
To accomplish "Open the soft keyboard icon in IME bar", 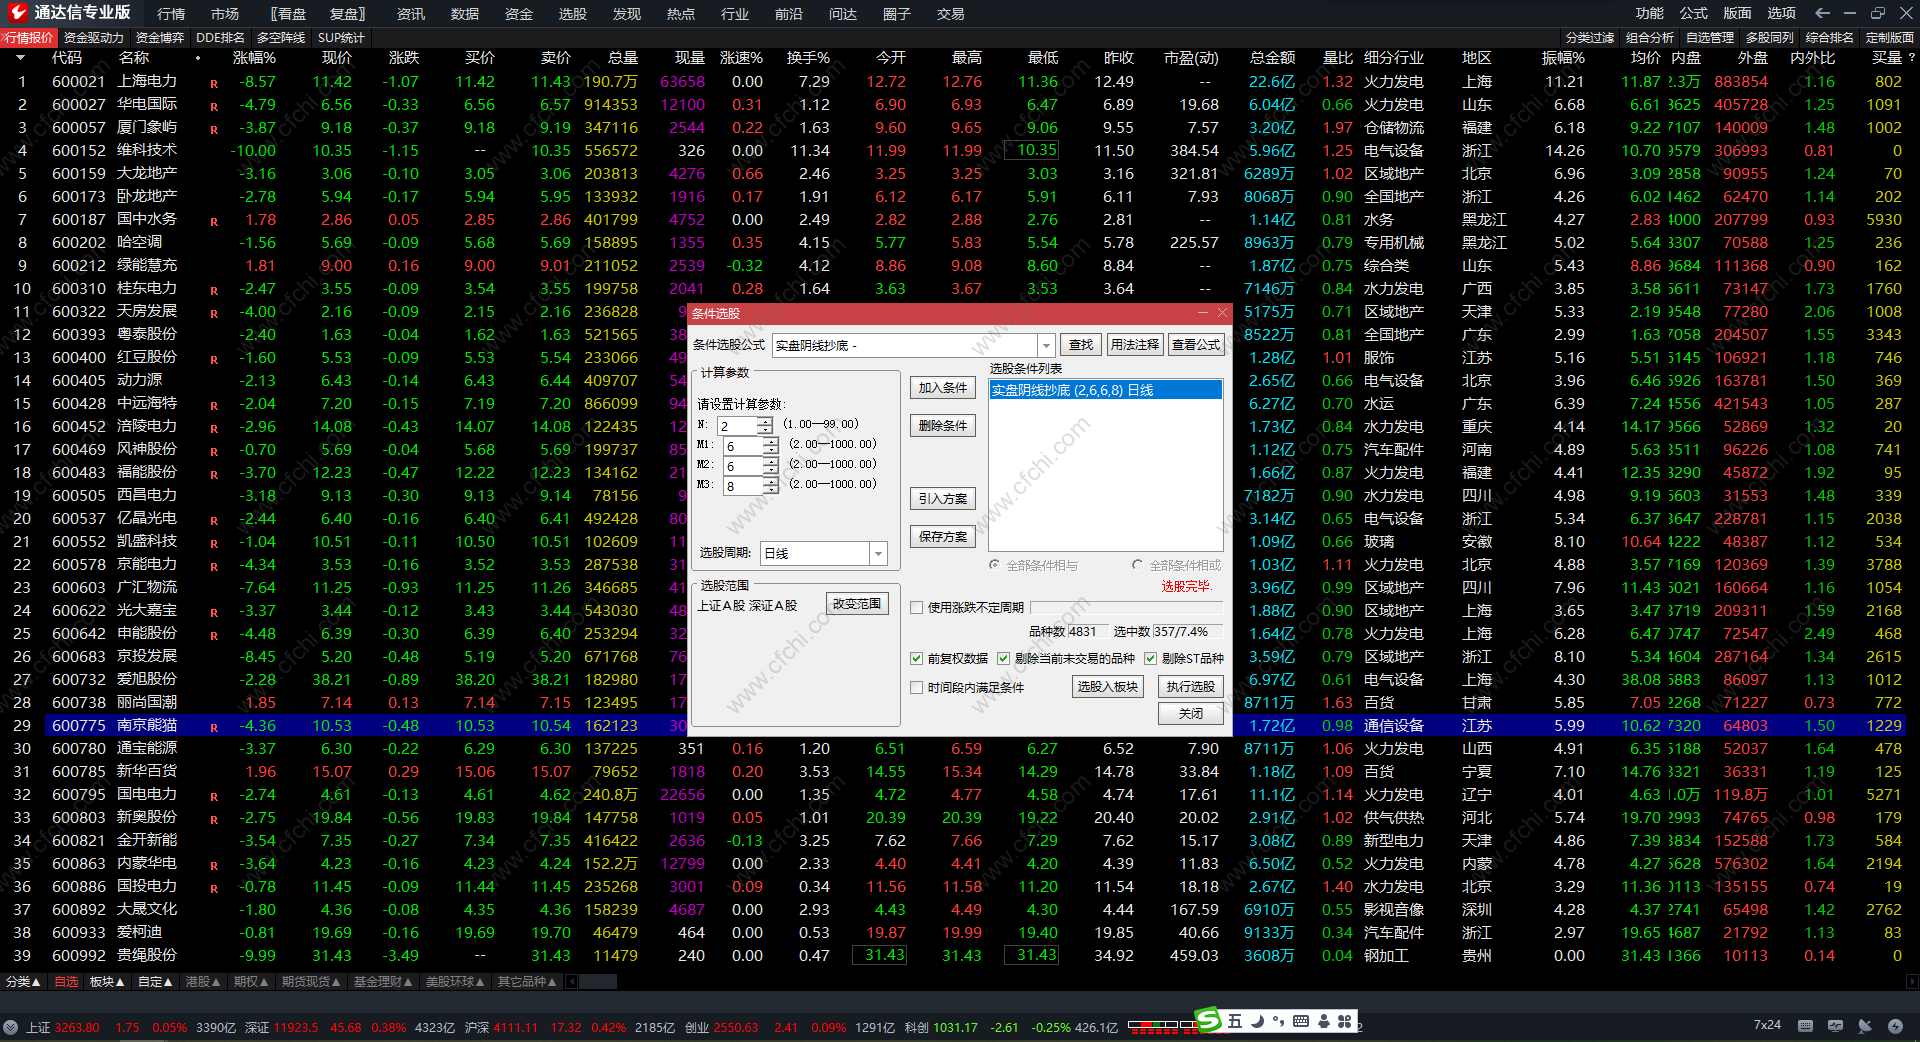I will click(x=1300, y=1021).
